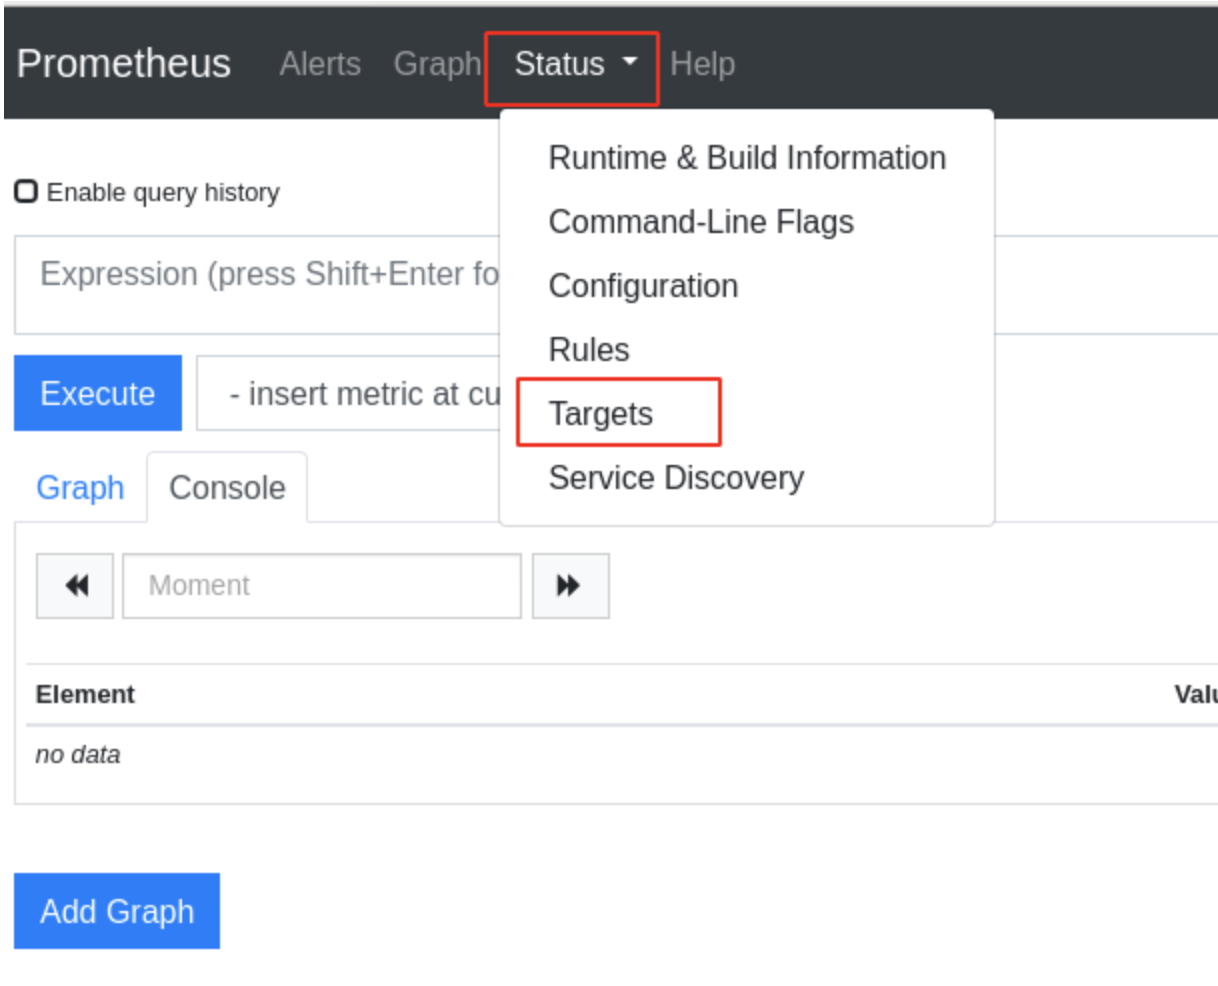The height and width of the screenshot is (986, 1218).
Task: Open the insert metric at cursor dropdown
Action: coord(348,394)
